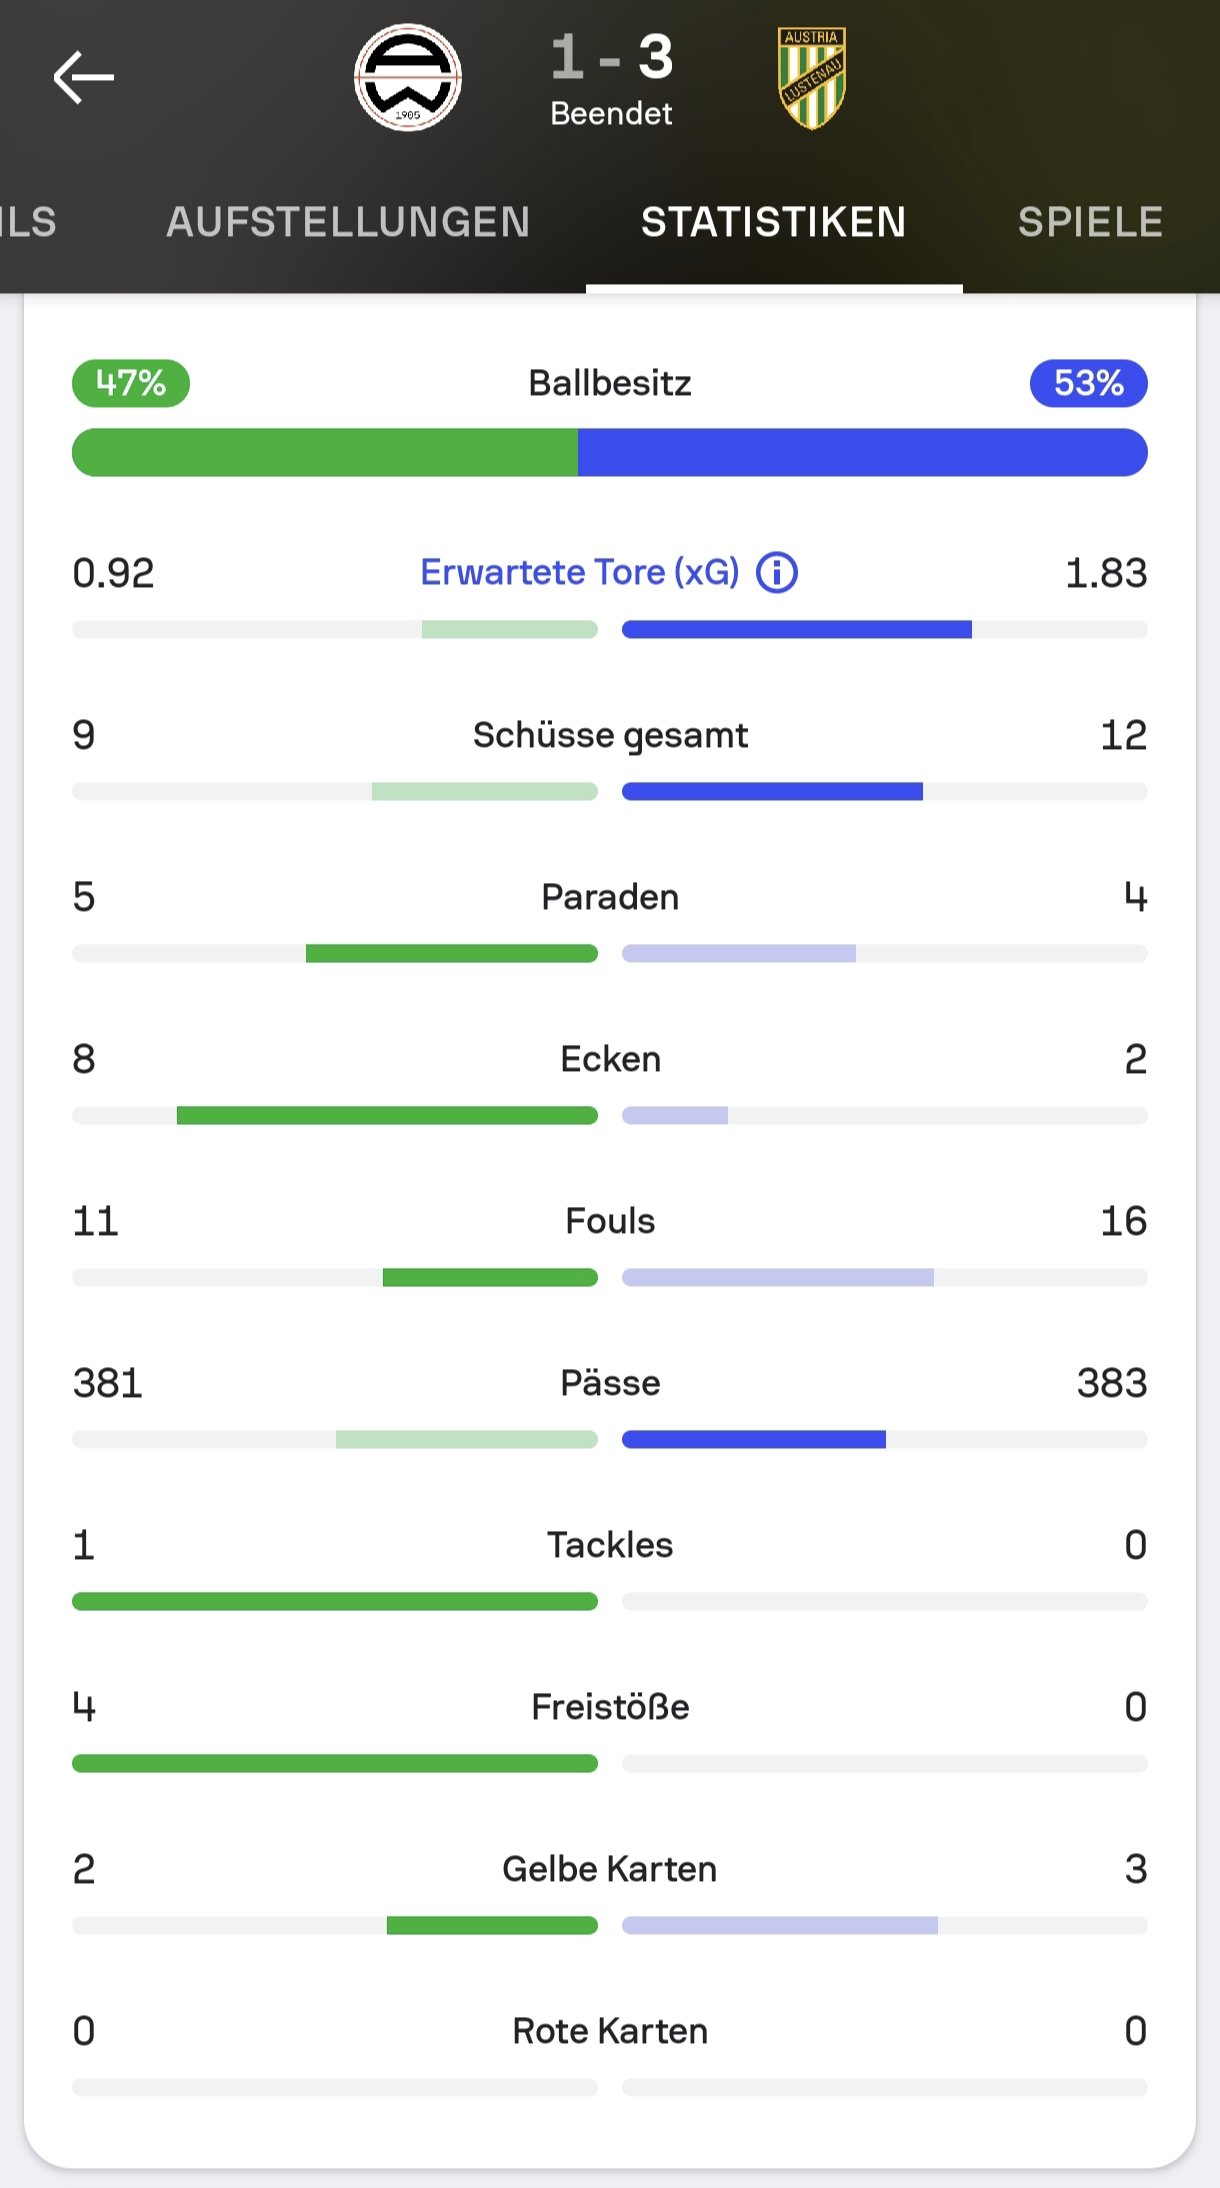The image size is (1220, 2188).
Task: Click the blue part of the Ballbesitz bar
Action: [863, 452]
